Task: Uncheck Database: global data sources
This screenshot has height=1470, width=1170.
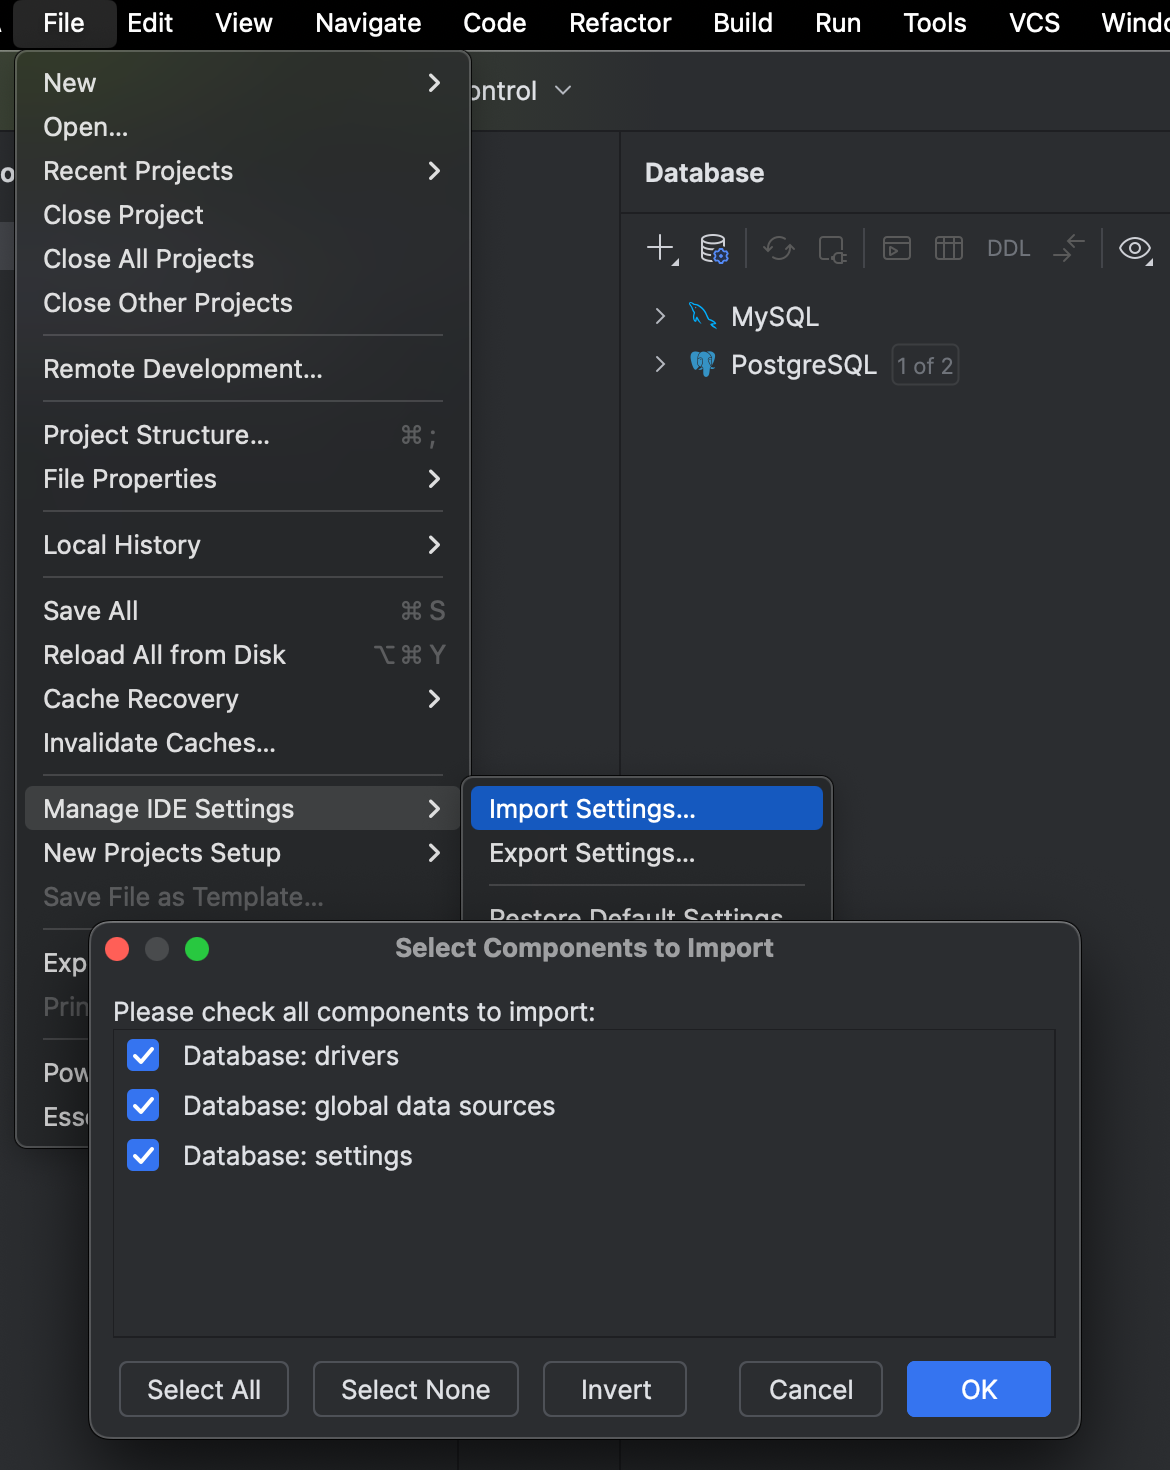Action: click(x=143, y=1105)
